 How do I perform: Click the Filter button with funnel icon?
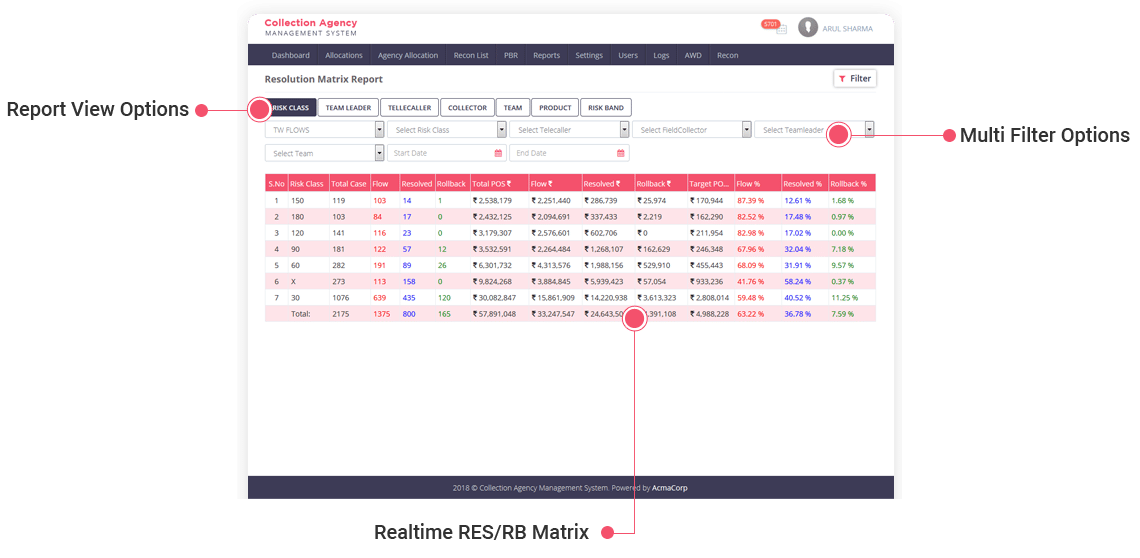pos(854,79)
